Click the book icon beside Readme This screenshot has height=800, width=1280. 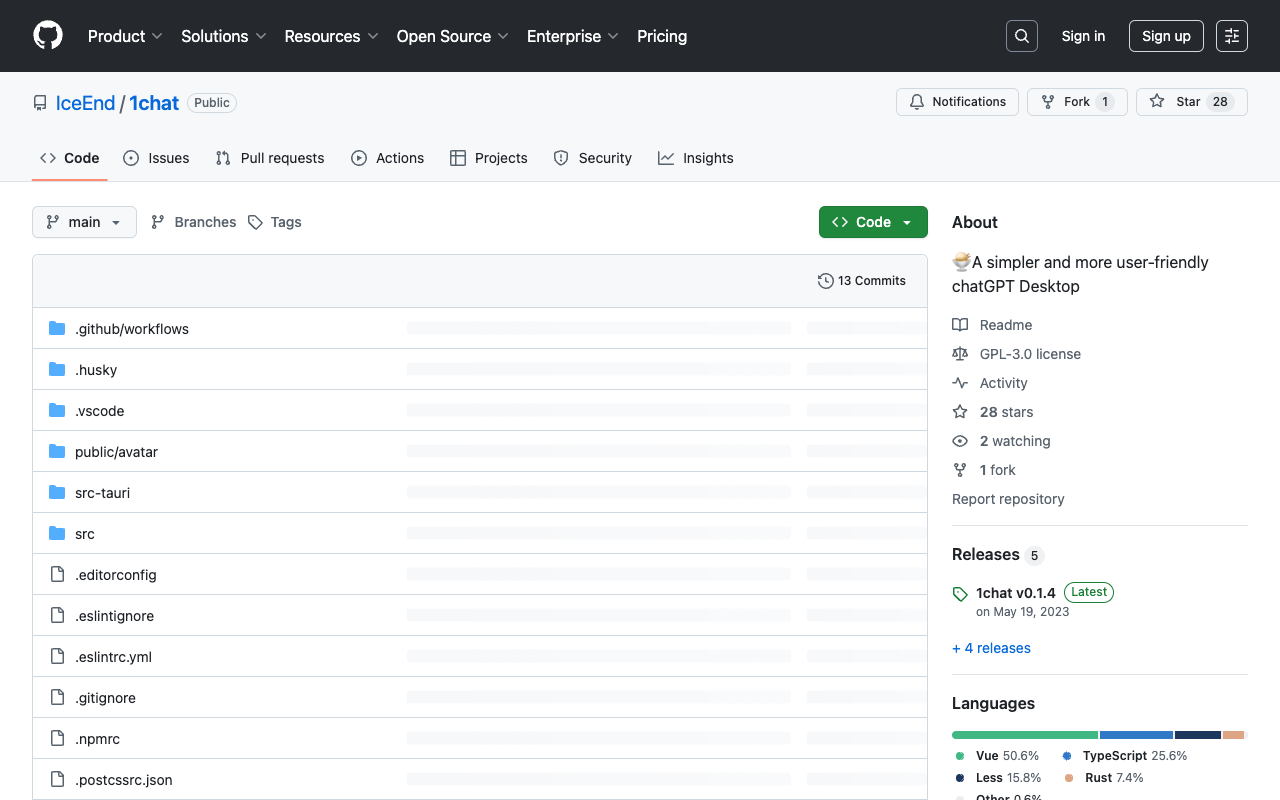click(960, 325)
